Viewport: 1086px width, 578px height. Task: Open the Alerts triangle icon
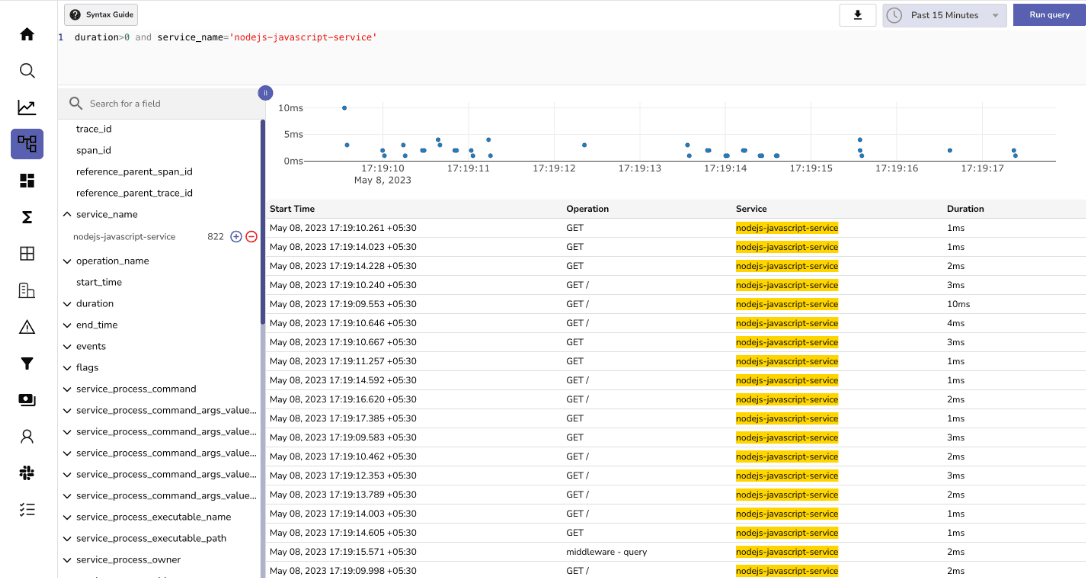[27, 327]
